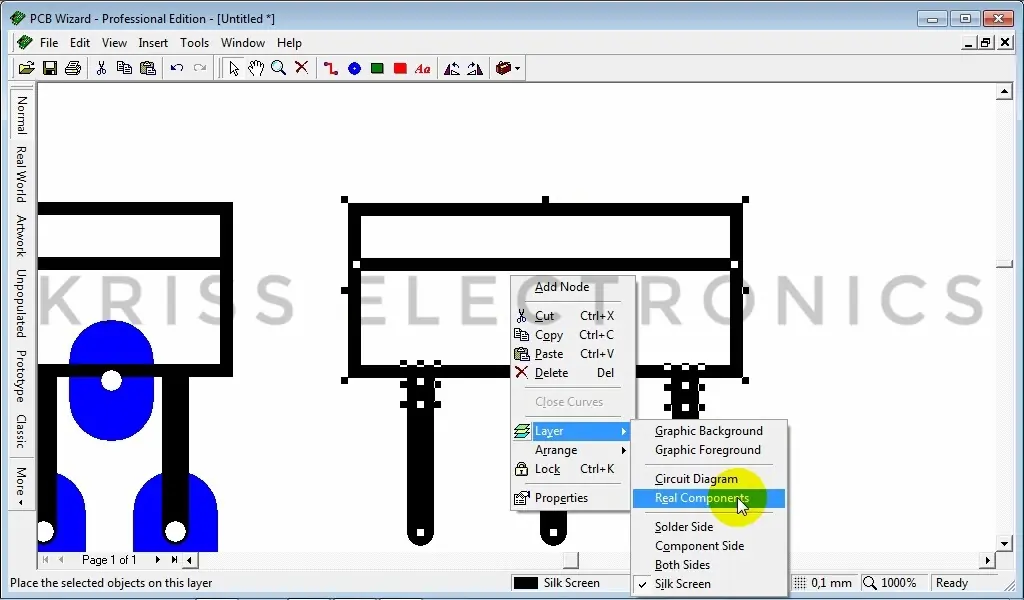Click the rotate right toolbar icon
1024x600 pixels.
[475, 68]
